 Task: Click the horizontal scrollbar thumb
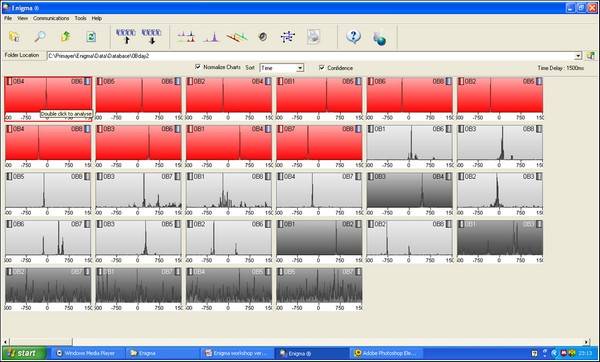[x=41, y=341]
